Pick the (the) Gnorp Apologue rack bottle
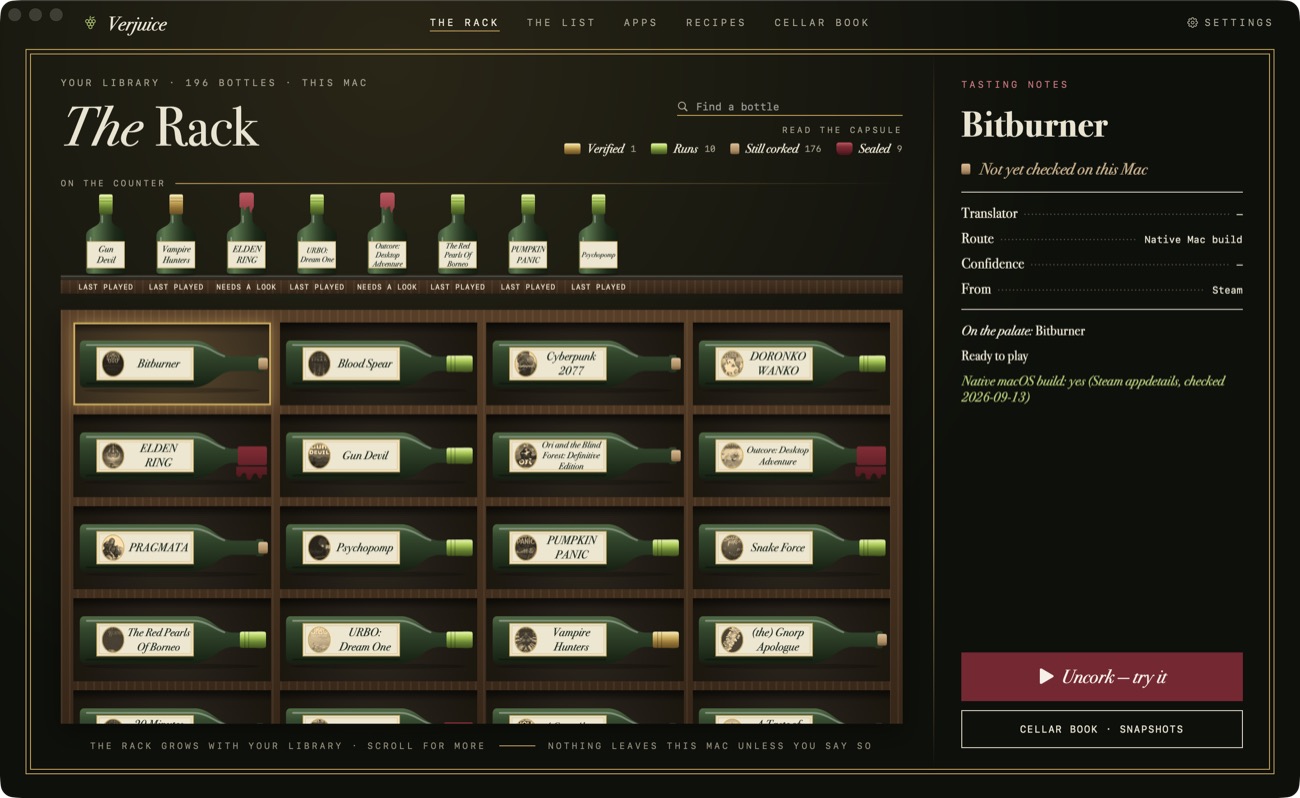 [792, 640]
